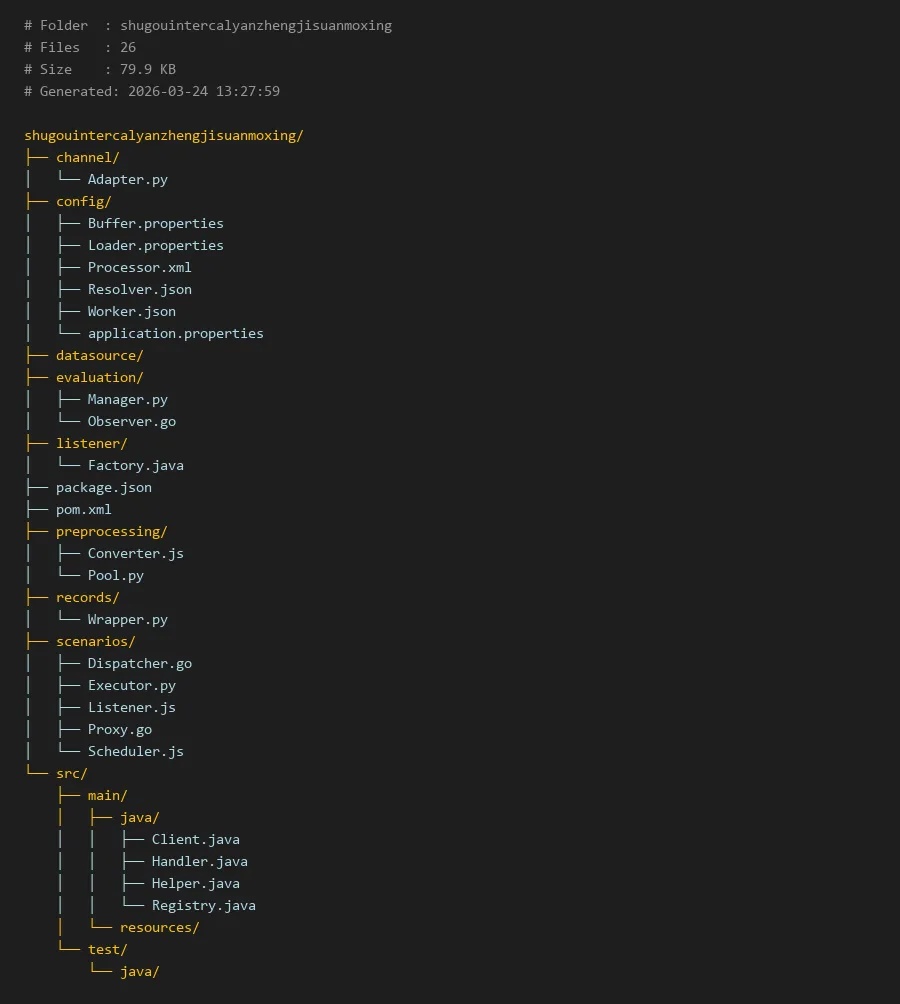
Task: Open Factory.java under listener
Action: coord(135,465)
